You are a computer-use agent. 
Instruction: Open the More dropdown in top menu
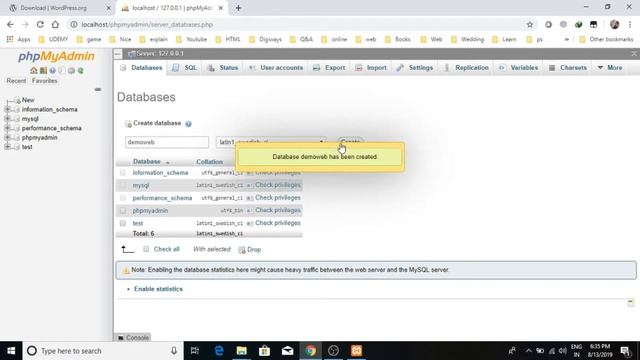coord(610,68)
